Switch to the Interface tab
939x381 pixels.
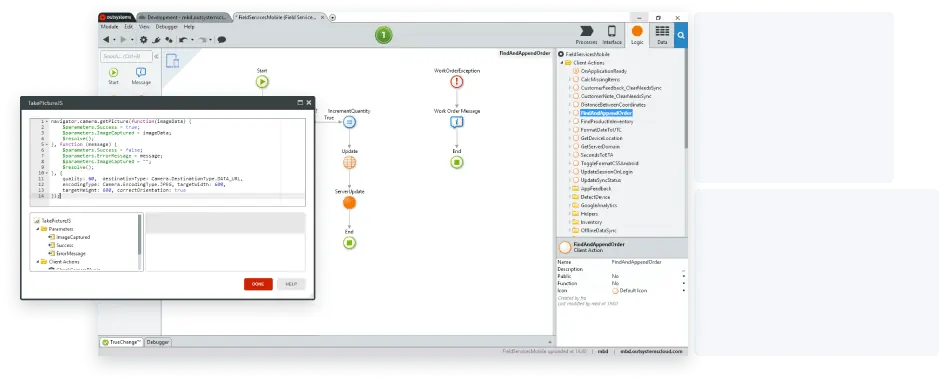(611, 35)
